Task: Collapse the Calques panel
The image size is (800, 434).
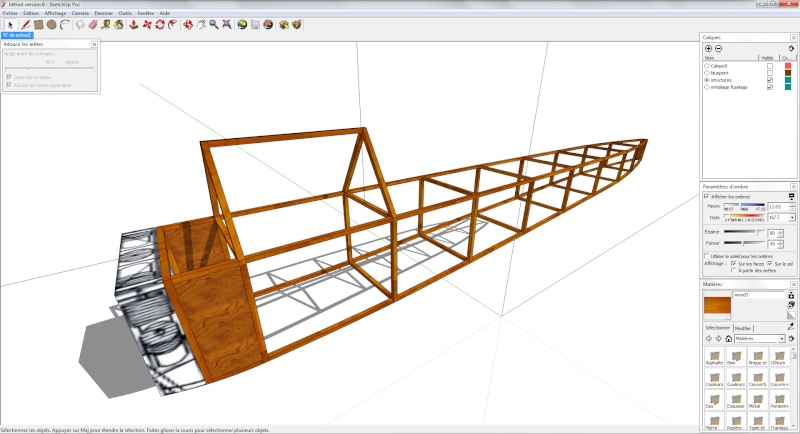Action: pyautogui.click(x=793, y=37)
